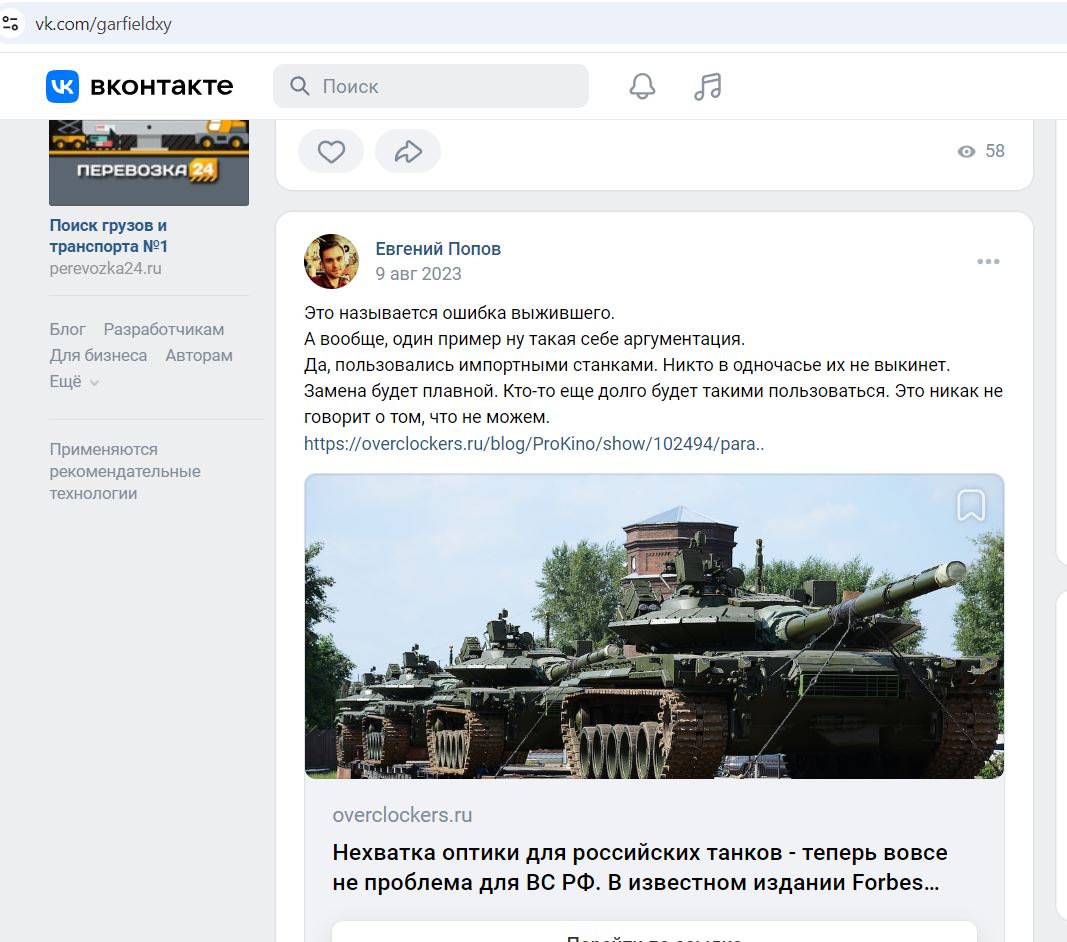The image size is (1067, 942).
Task: Open the Евгений Попов author name link
Action: pyautogui.click(x=438, y=249)
